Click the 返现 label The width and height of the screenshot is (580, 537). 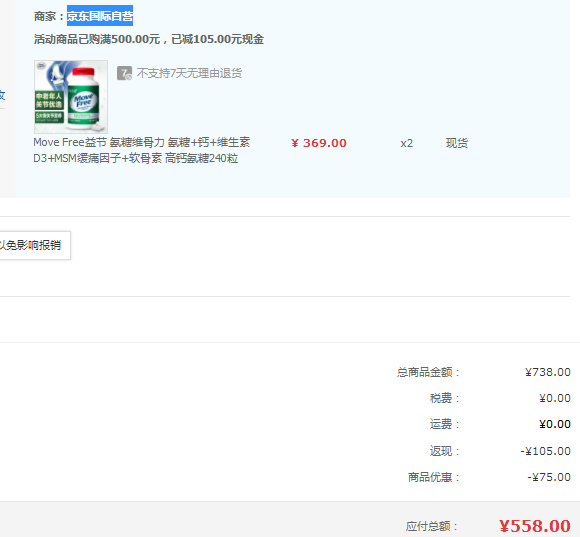444,451
